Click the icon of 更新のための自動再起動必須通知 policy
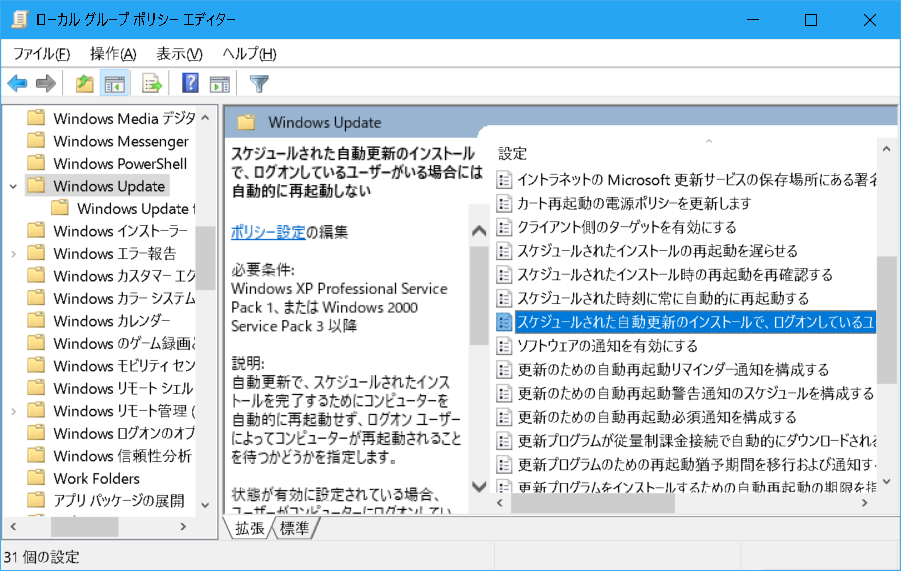Screen dimensions: 901x571 (x=504, y=417)
